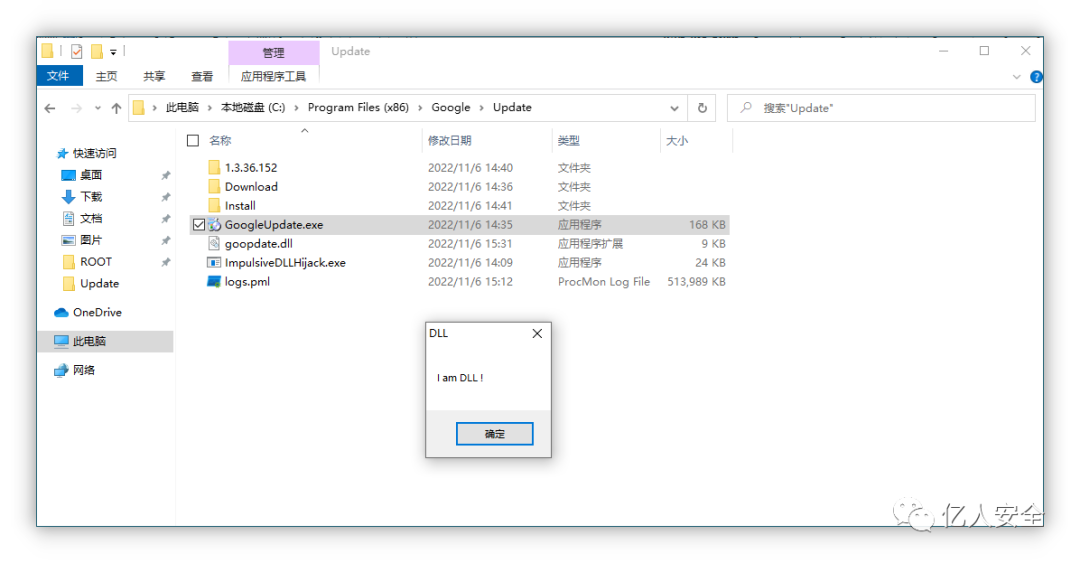The width and height of the screenshot is (1080, 563).
Task: Click the ImpulsiveDLLHijack.exe file icon
Action: coord(214,263)
